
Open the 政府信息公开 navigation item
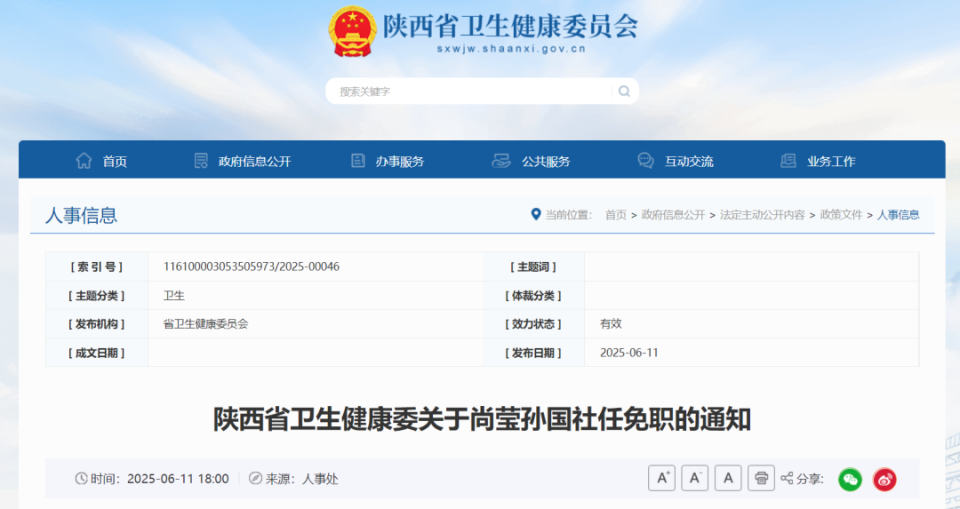coord(255,161)
